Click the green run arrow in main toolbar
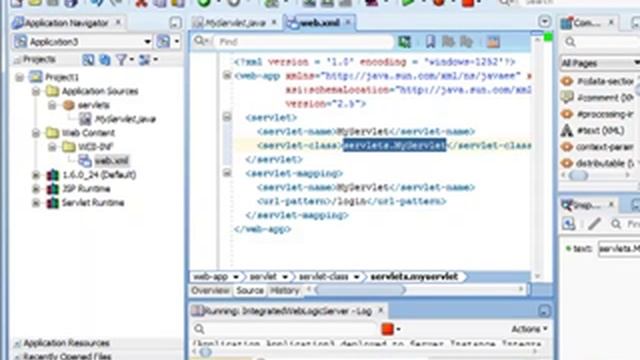The height and width of the screenshot is (360, 640). [408, 3]
